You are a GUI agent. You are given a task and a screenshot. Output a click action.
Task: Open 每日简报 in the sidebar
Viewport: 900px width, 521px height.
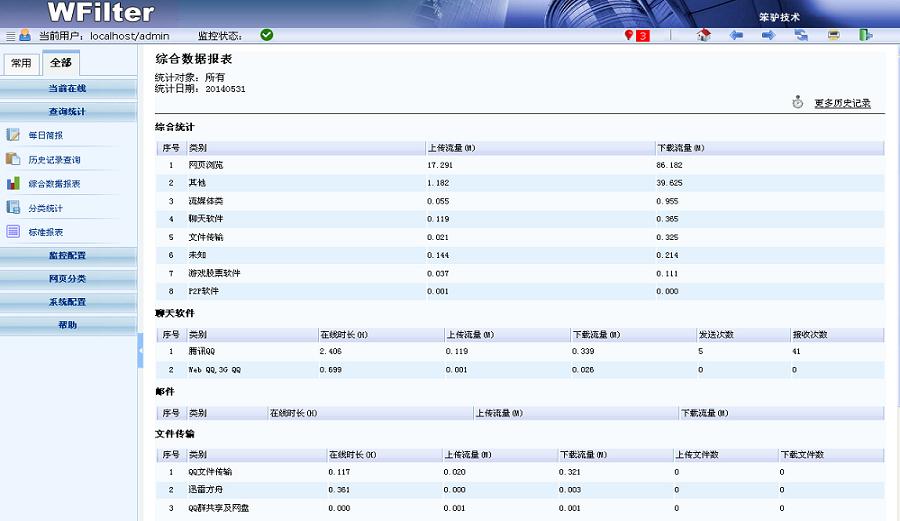(x=45, y=135)
